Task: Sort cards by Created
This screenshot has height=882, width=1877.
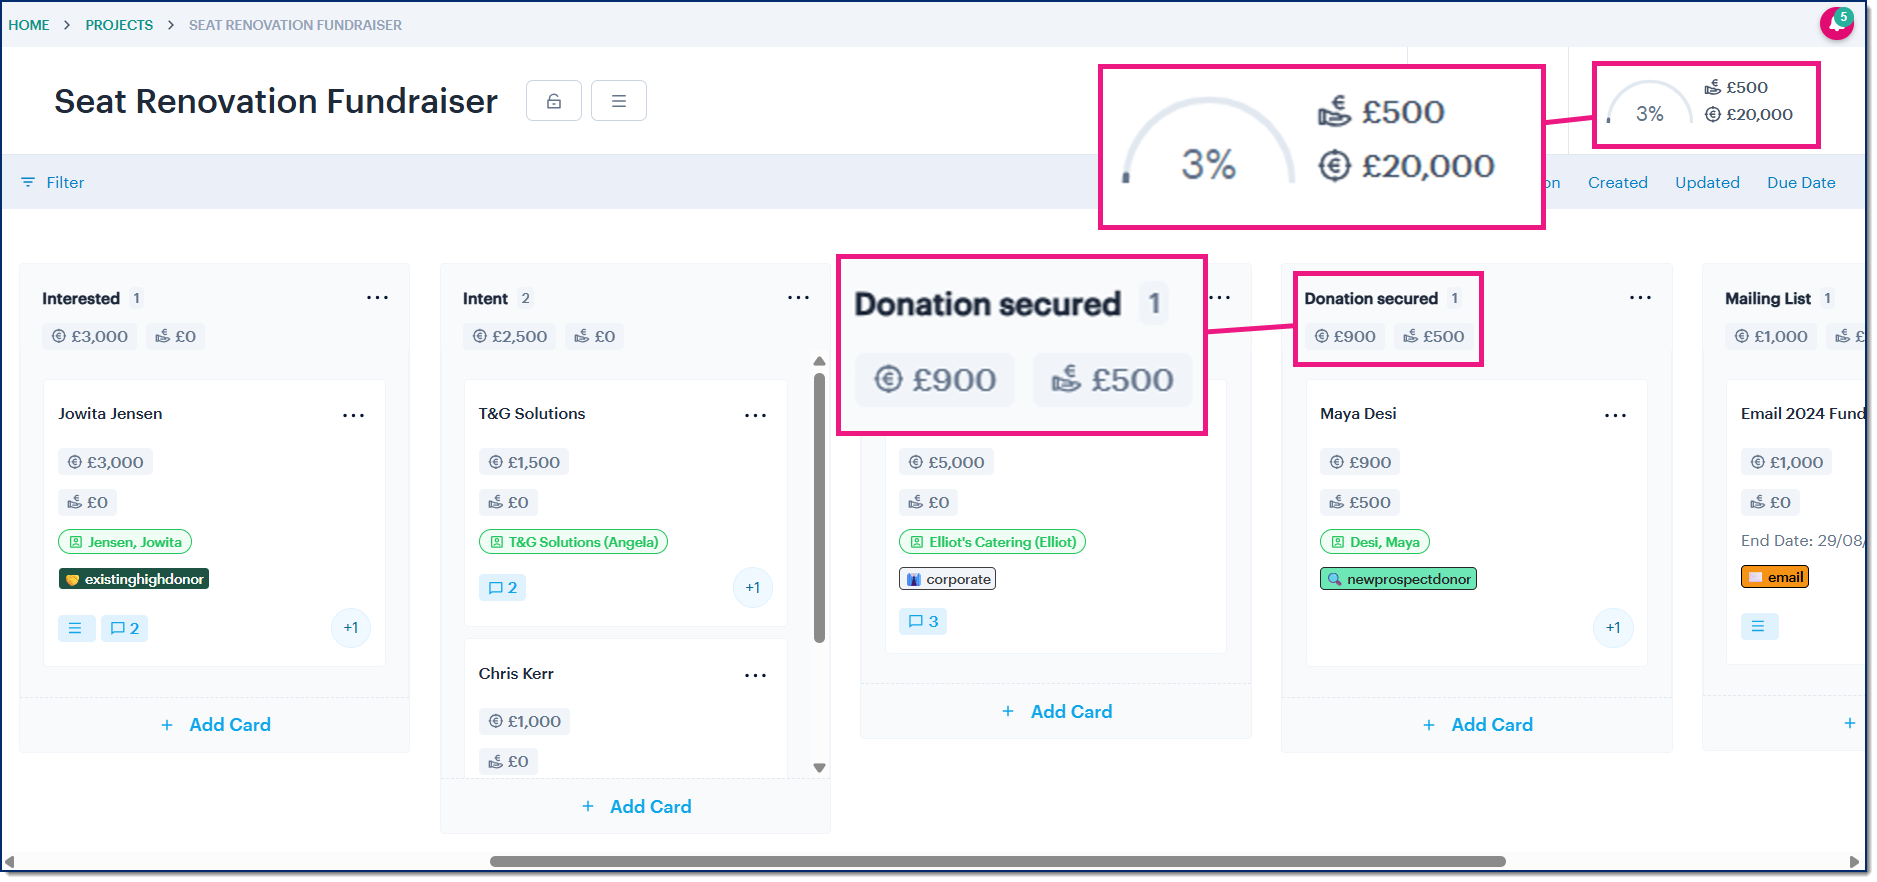Action: click(x=1618, y=182)
